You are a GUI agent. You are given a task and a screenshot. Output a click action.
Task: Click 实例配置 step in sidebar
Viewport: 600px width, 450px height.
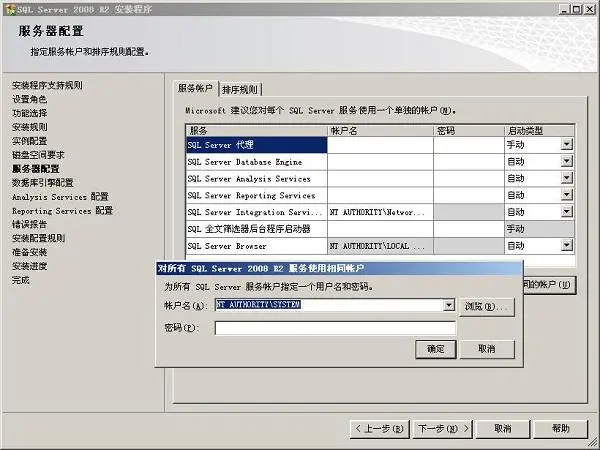(29, 141)
